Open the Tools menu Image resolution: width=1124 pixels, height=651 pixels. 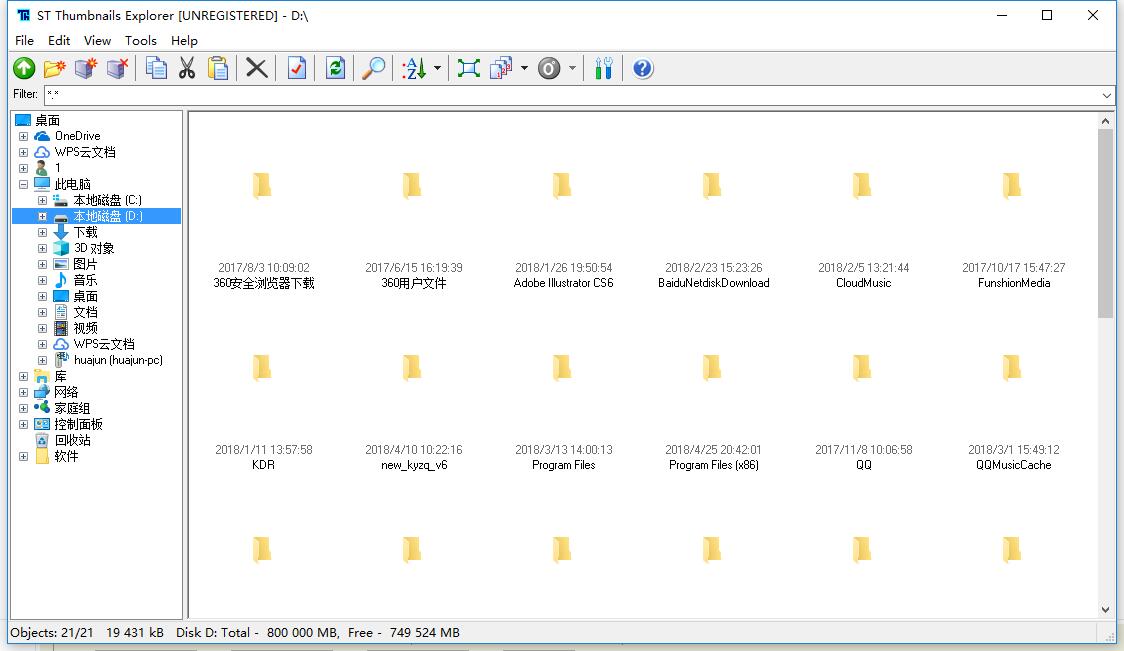(140, 41)
